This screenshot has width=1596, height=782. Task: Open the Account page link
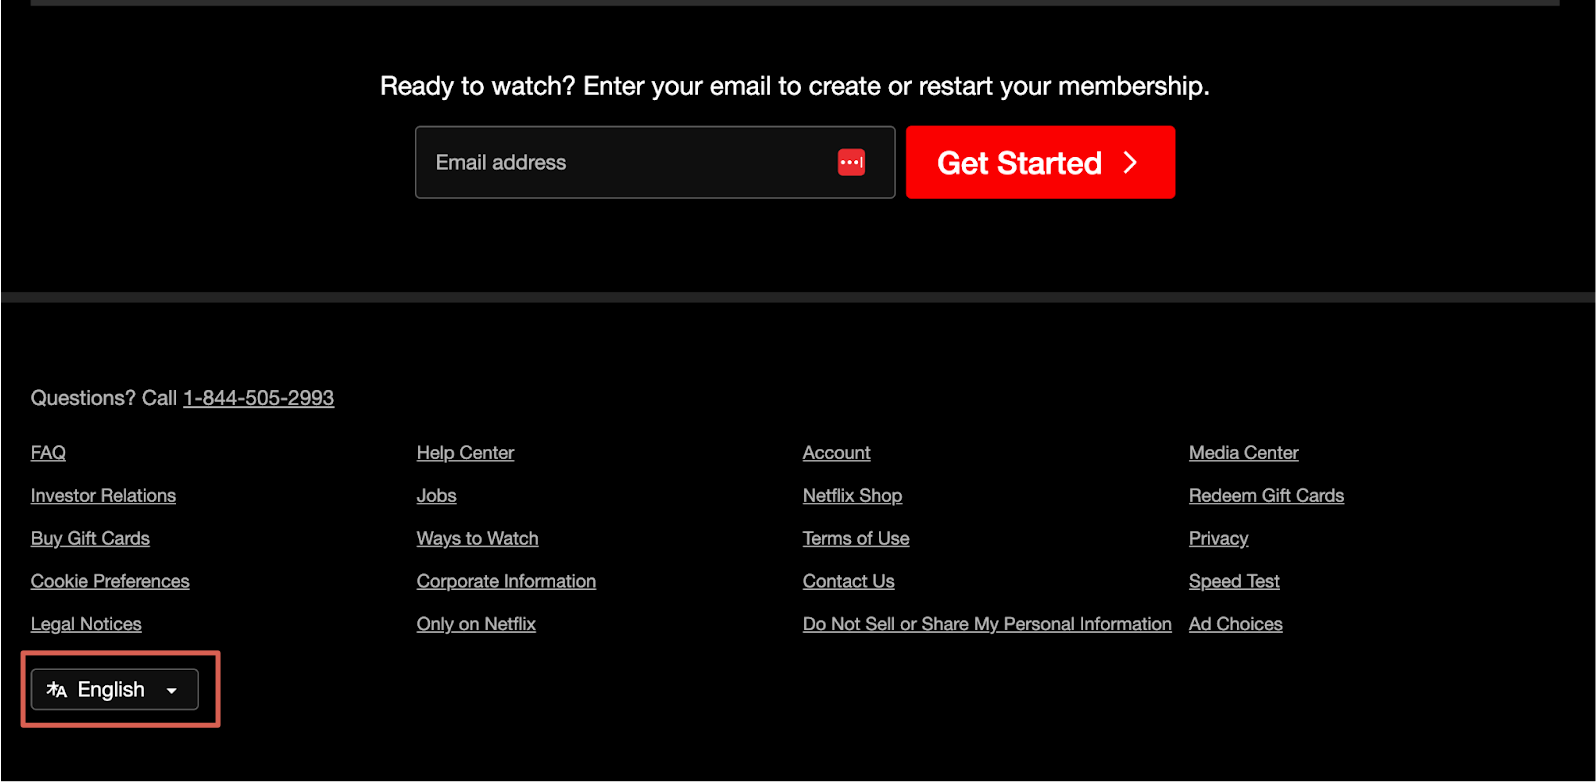pyautogui.click(x=836, y=453)
